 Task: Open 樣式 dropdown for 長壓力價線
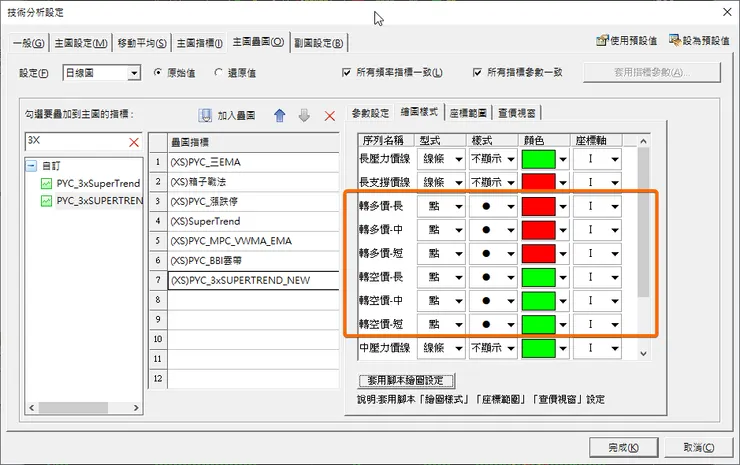511,159
